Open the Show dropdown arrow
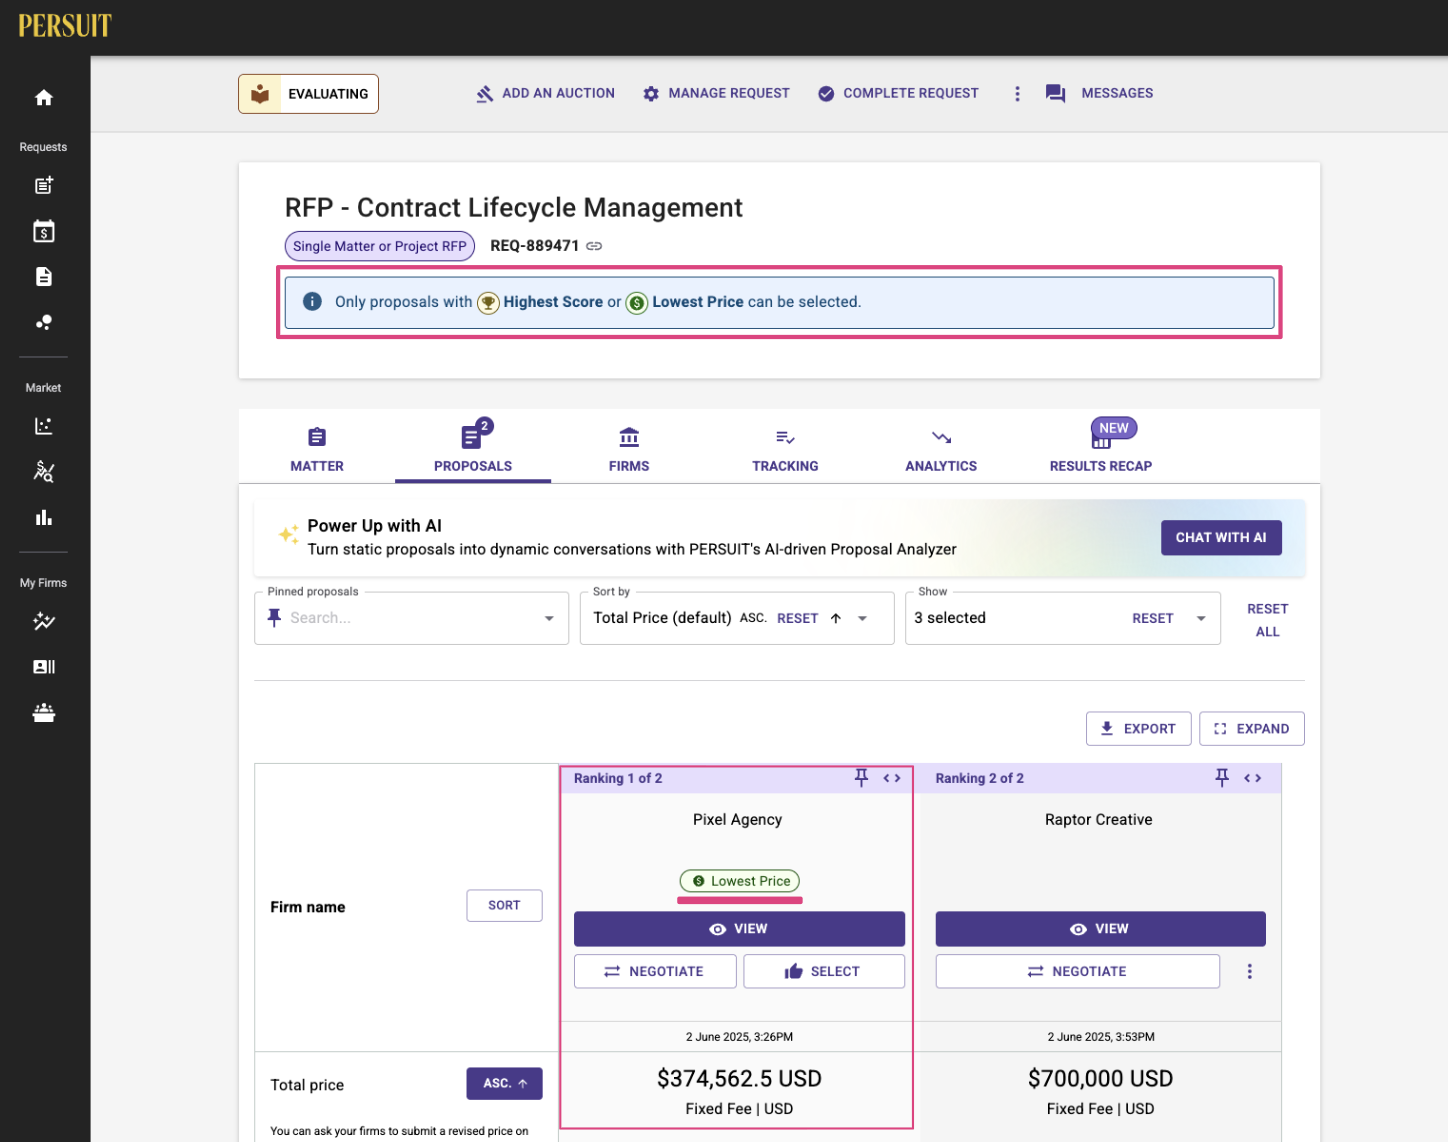 coord(1201,618)
